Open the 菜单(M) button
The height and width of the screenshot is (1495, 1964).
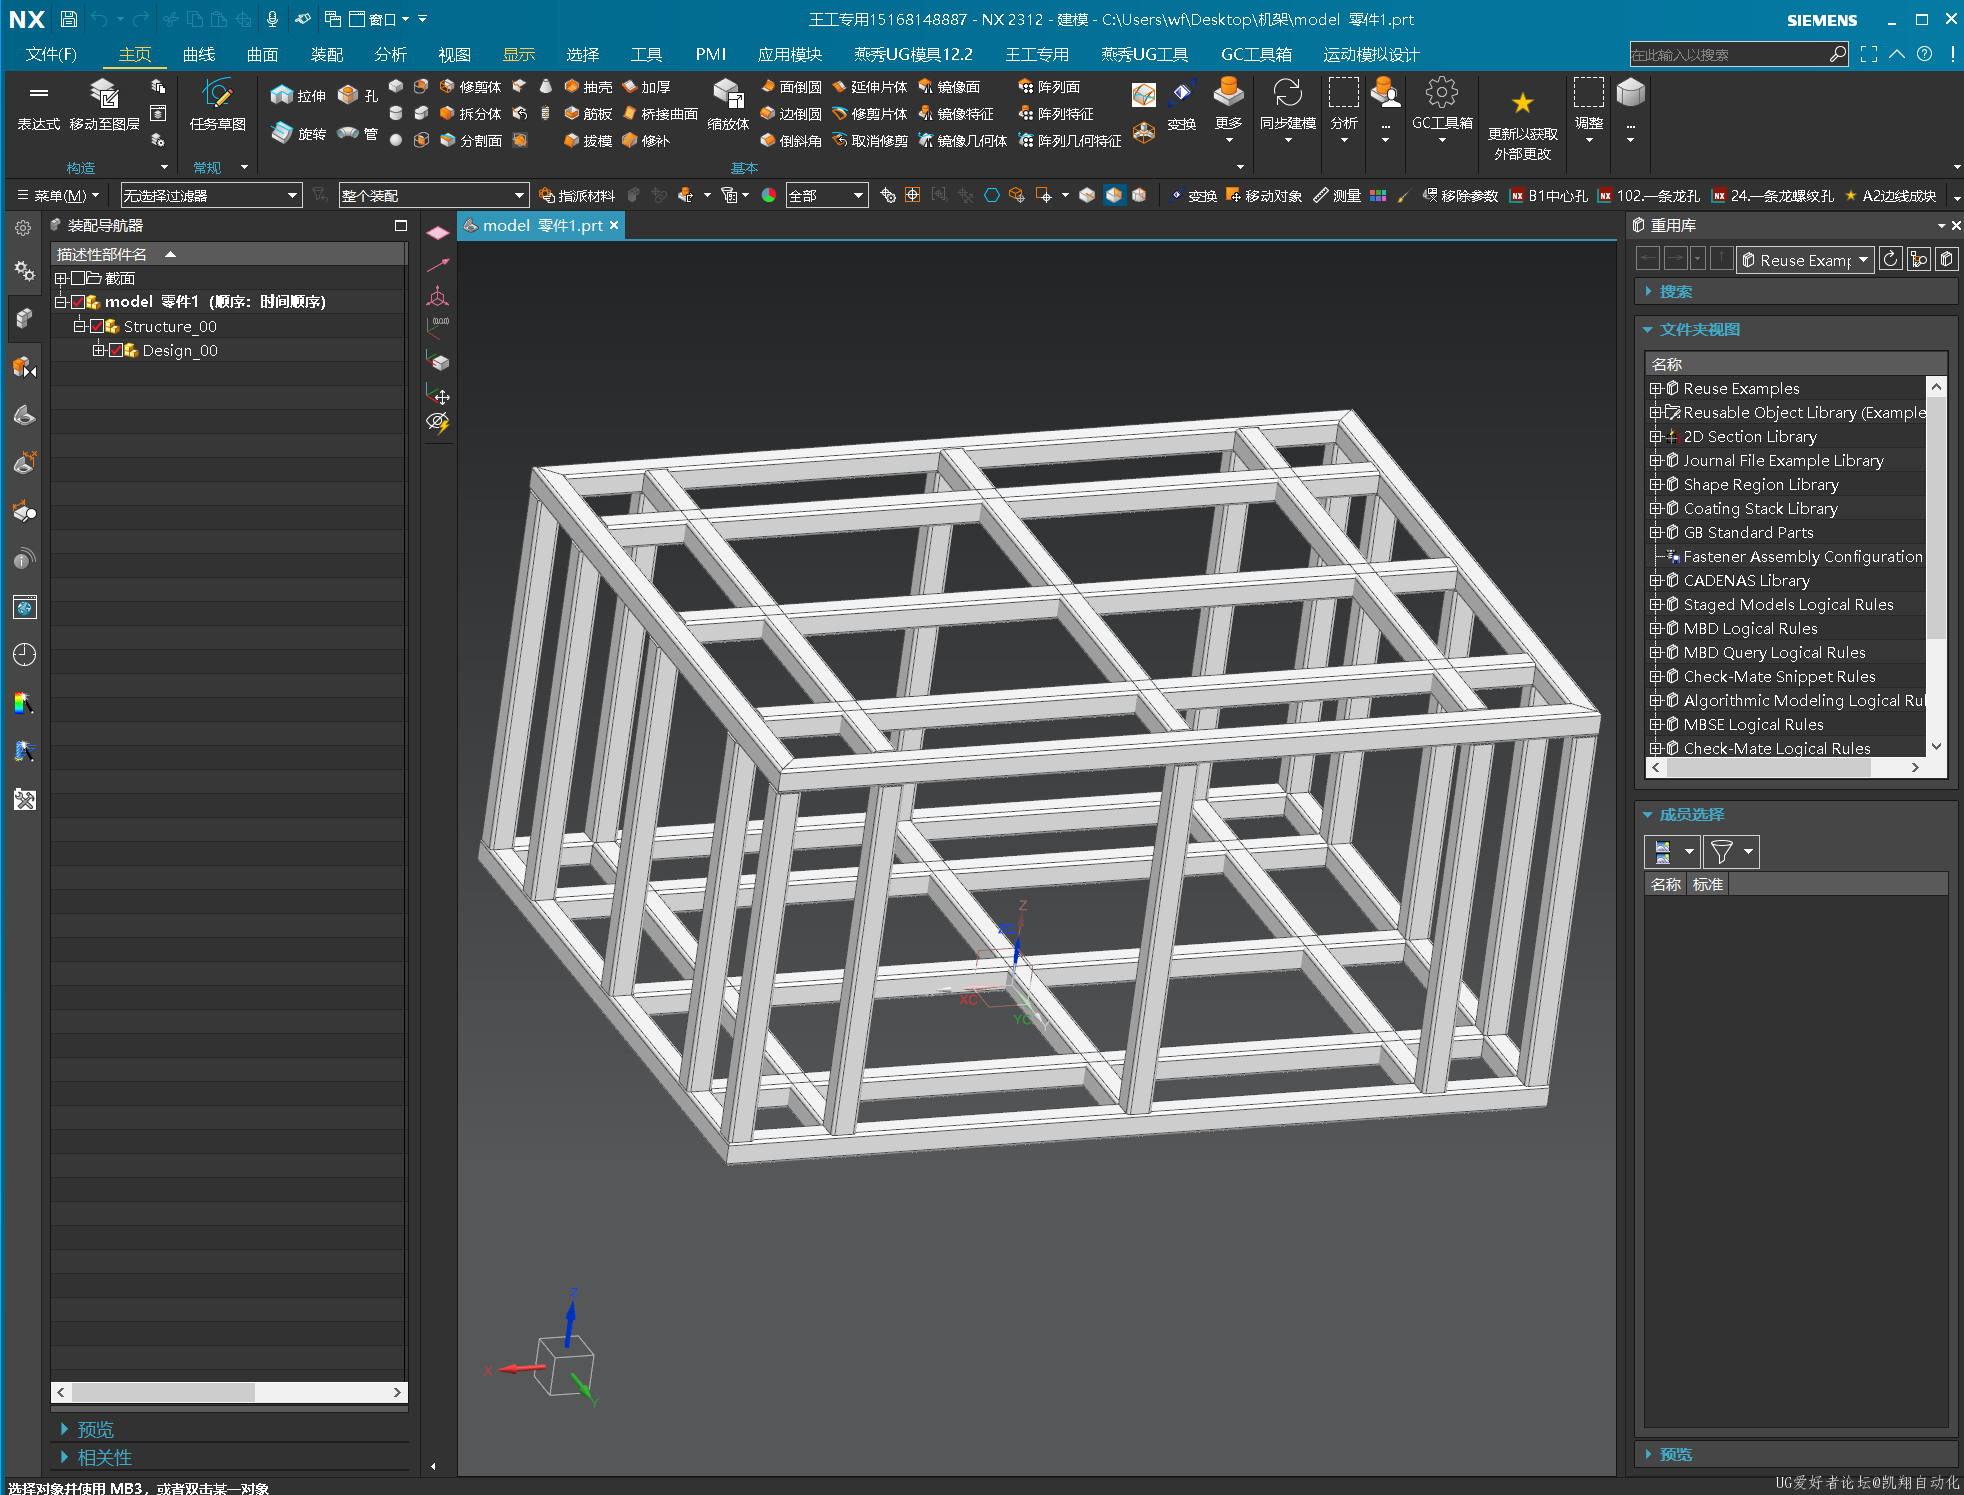[x=59, y=195]
